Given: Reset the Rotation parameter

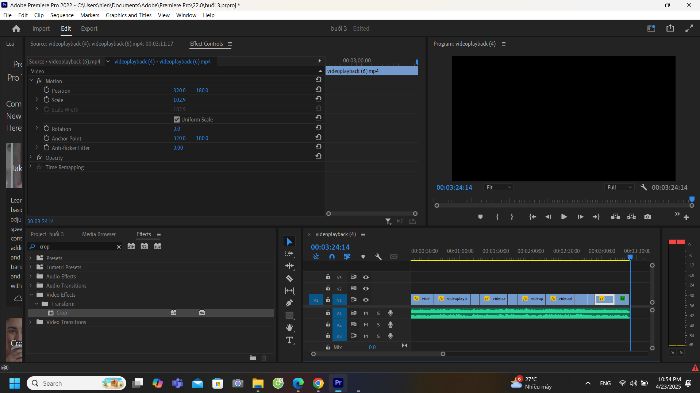Looking at the screenshot, I should coord(318,127).
